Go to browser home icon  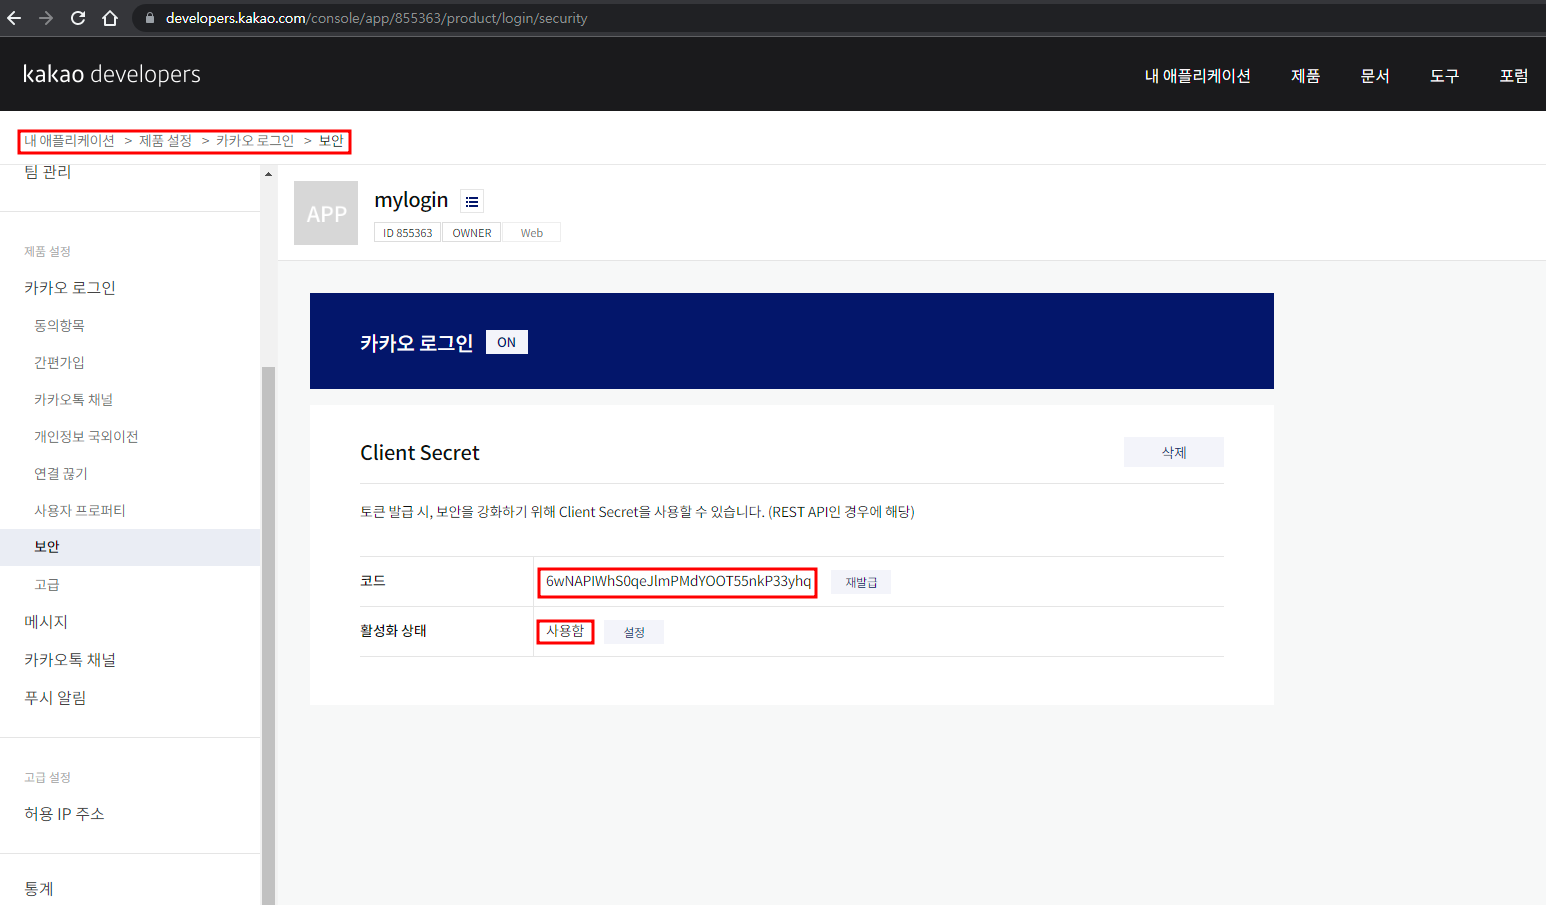coord(110,18)
